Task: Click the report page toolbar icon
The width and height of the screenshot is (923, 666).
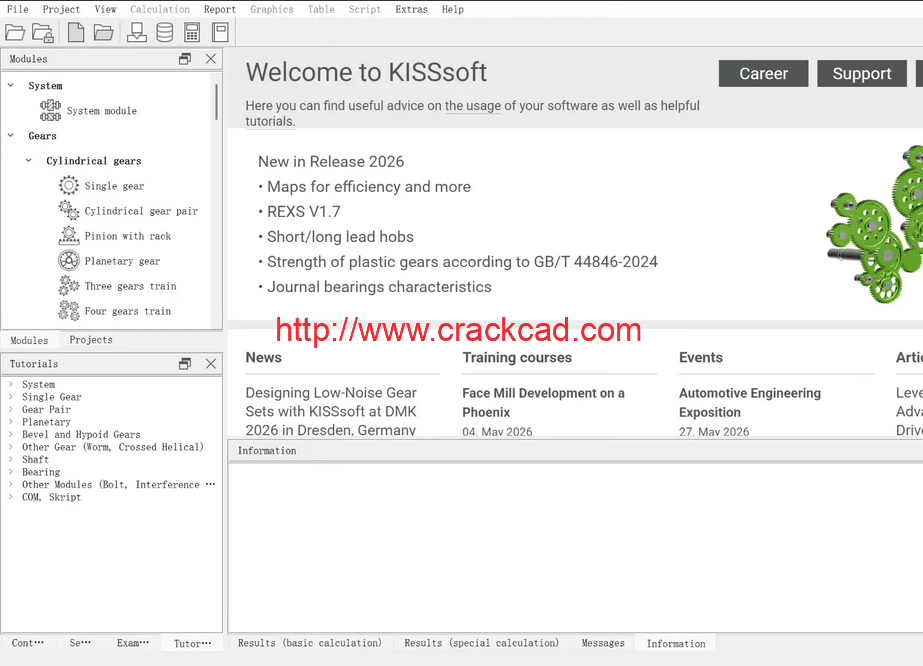Action: pyautogui.click(x=220, y=32)
